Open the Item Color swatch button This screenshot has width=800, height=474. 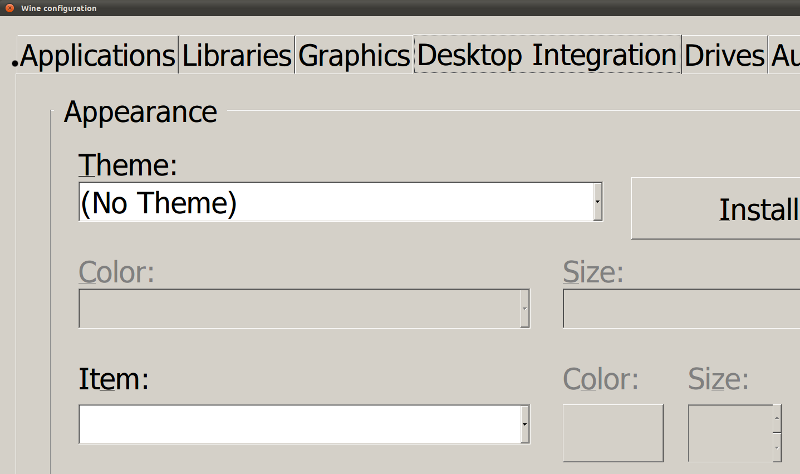[x=614, y=433]
